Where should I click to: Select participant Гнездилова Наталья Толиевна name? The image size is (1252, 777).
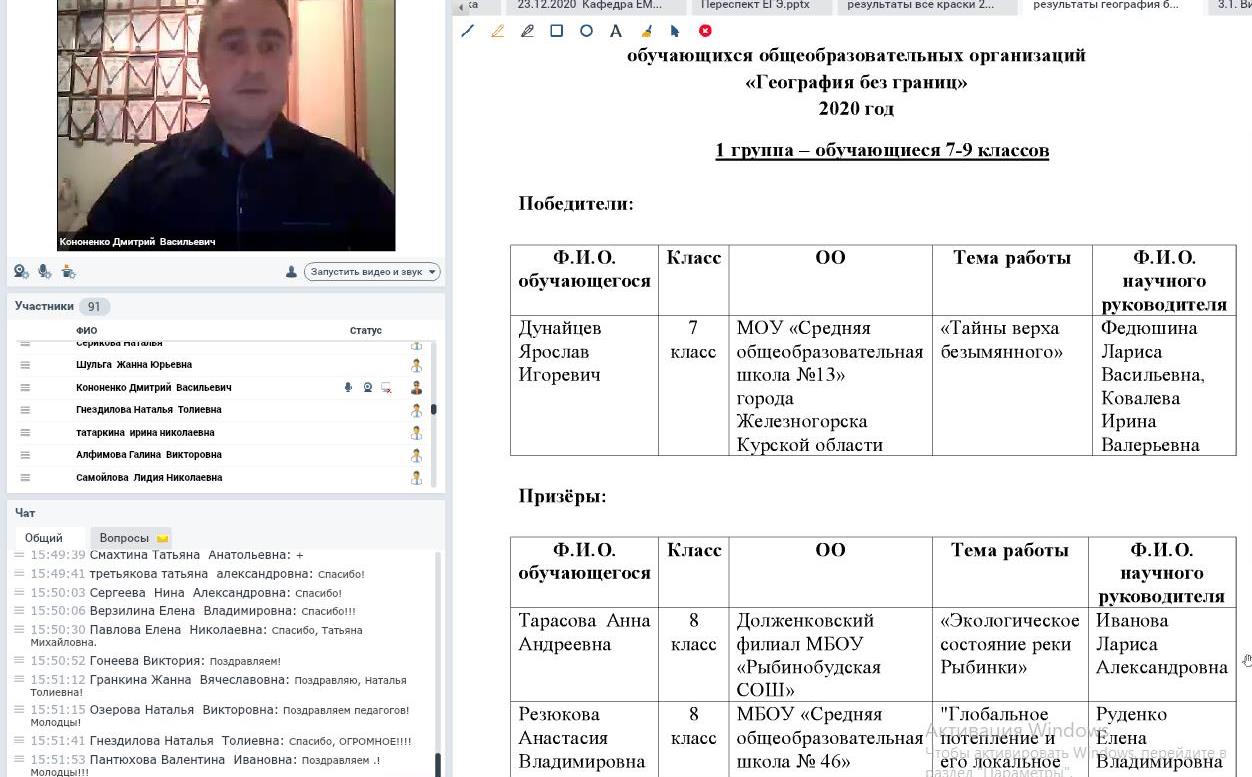coord(149,410)
